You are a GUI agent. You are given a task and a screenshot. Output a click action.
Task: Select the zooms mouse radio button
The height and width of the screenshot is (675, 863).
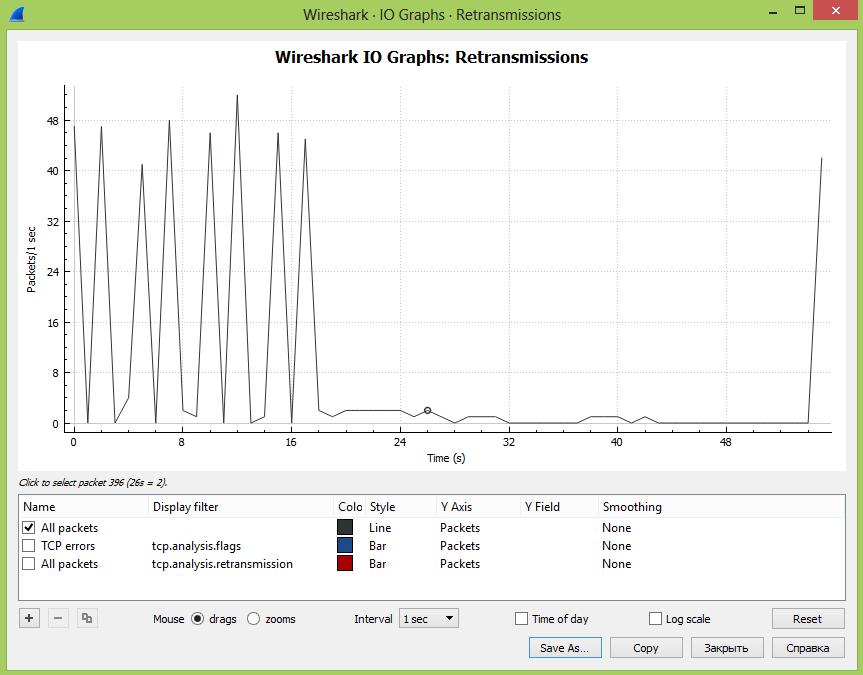[254, 619]
